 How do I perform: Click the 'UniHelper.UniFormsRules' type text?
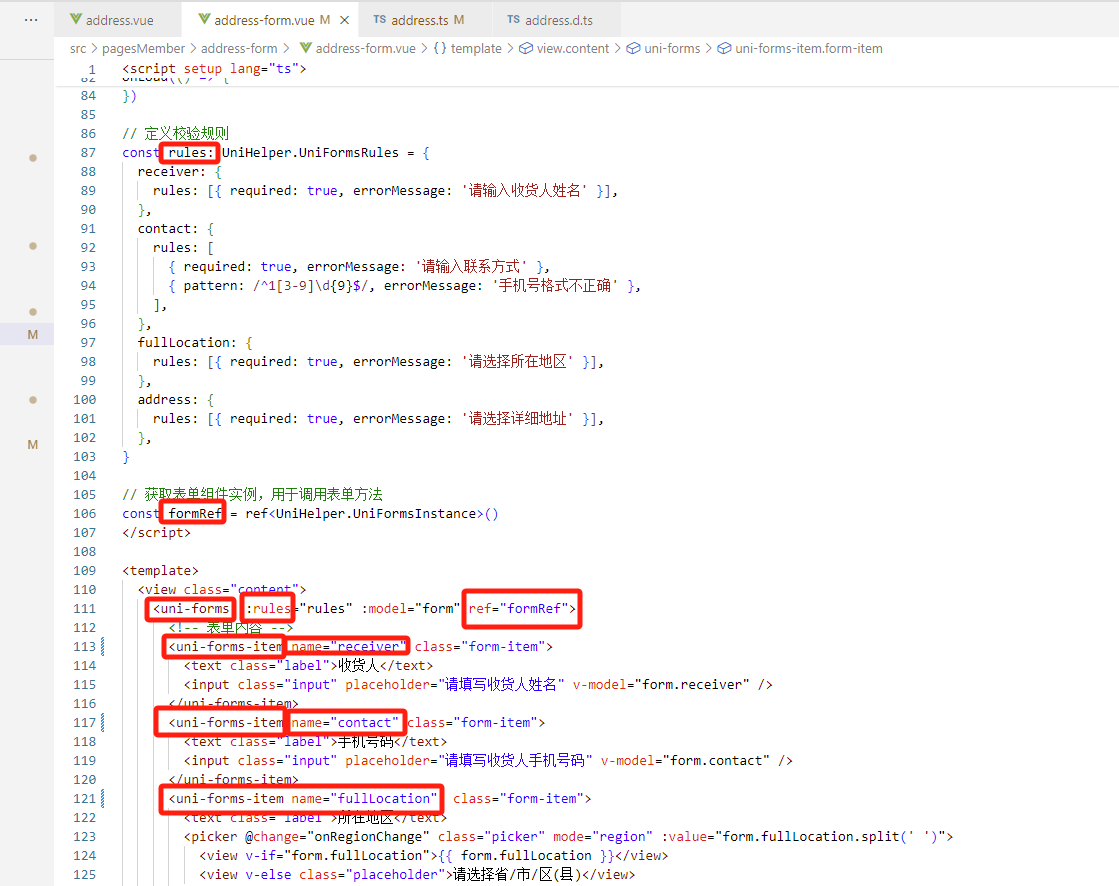tap(310, 153)
